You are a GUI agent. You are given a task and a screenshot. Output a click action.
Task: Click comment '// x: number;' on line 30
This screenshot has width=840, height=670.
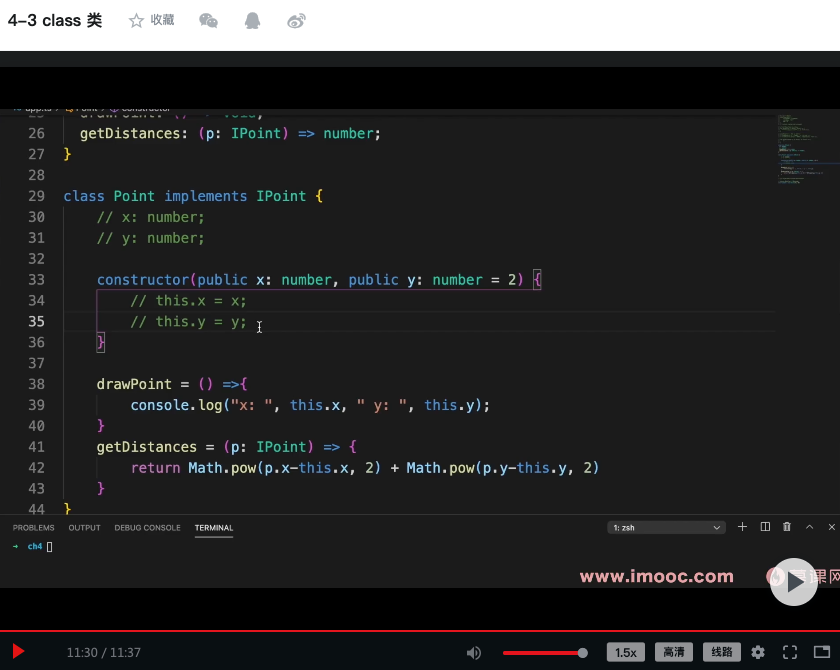coord(151,217)
